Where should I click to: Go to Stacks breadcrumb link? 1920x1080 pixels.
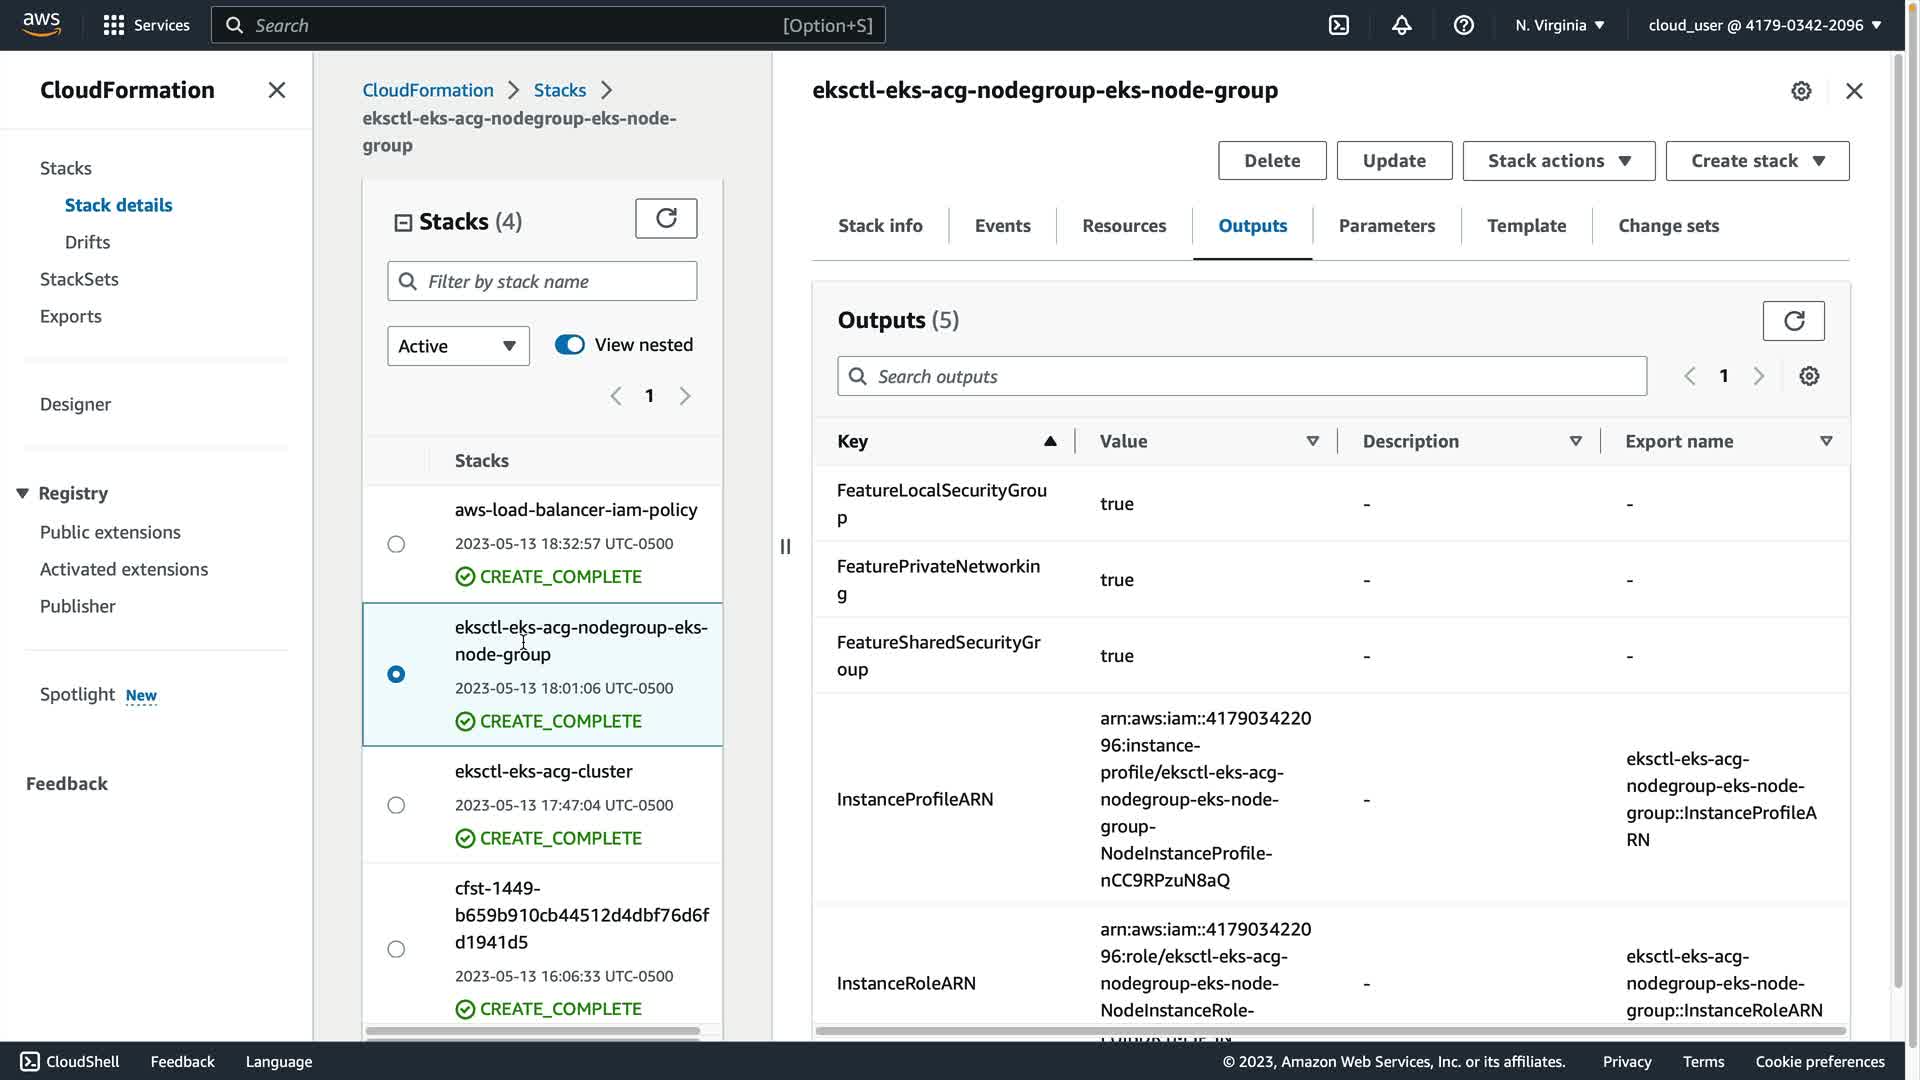coord(559,90)
